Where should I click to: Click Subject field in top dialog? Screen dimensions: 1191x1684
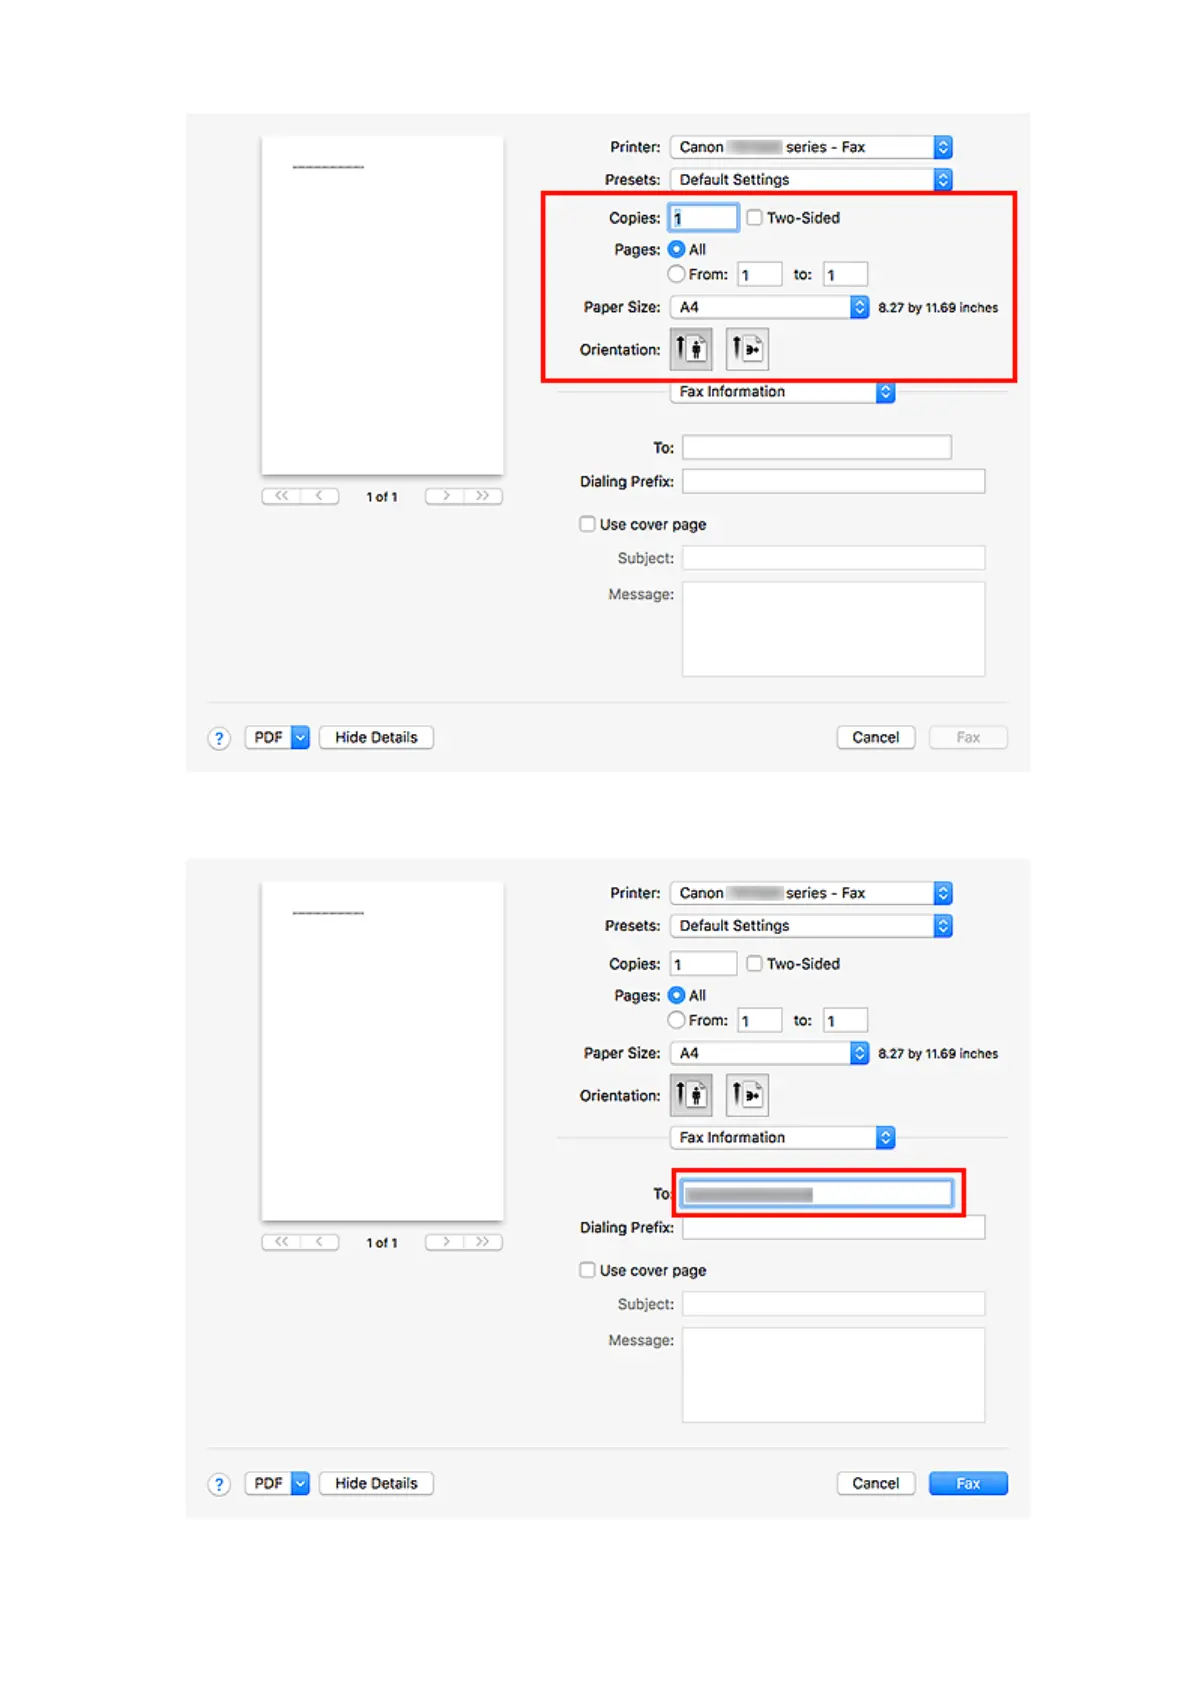(x=834, y=558)
